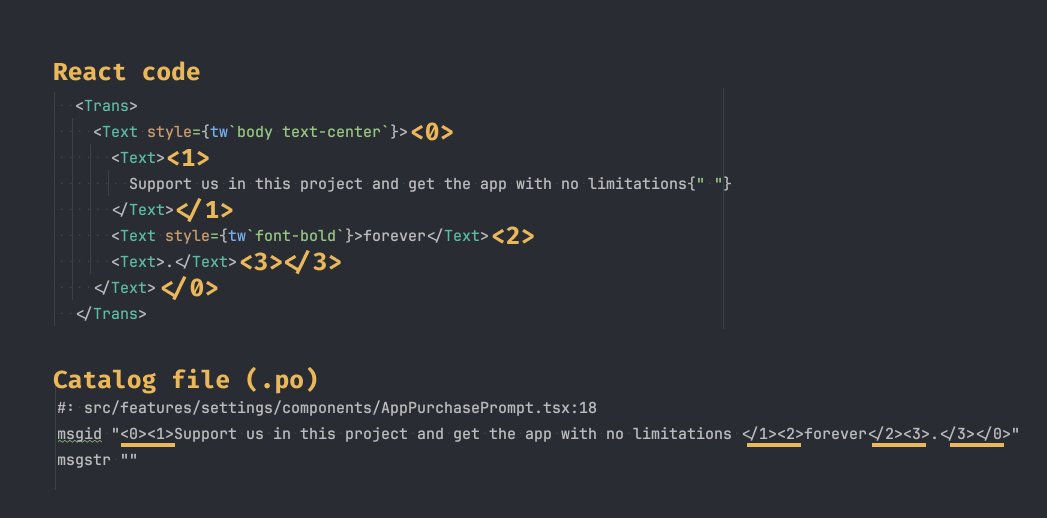Click the orange <2> annotation label

514,236
